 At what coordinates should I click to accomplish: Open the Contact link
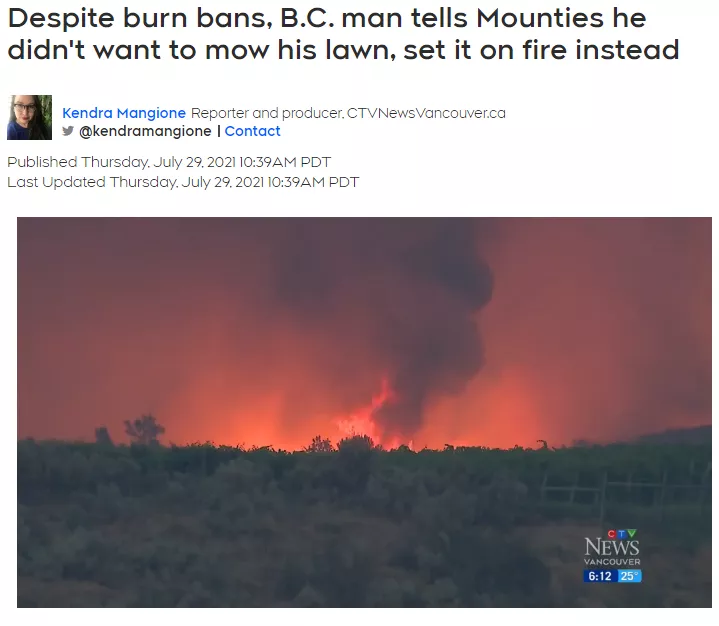[252, 131]
